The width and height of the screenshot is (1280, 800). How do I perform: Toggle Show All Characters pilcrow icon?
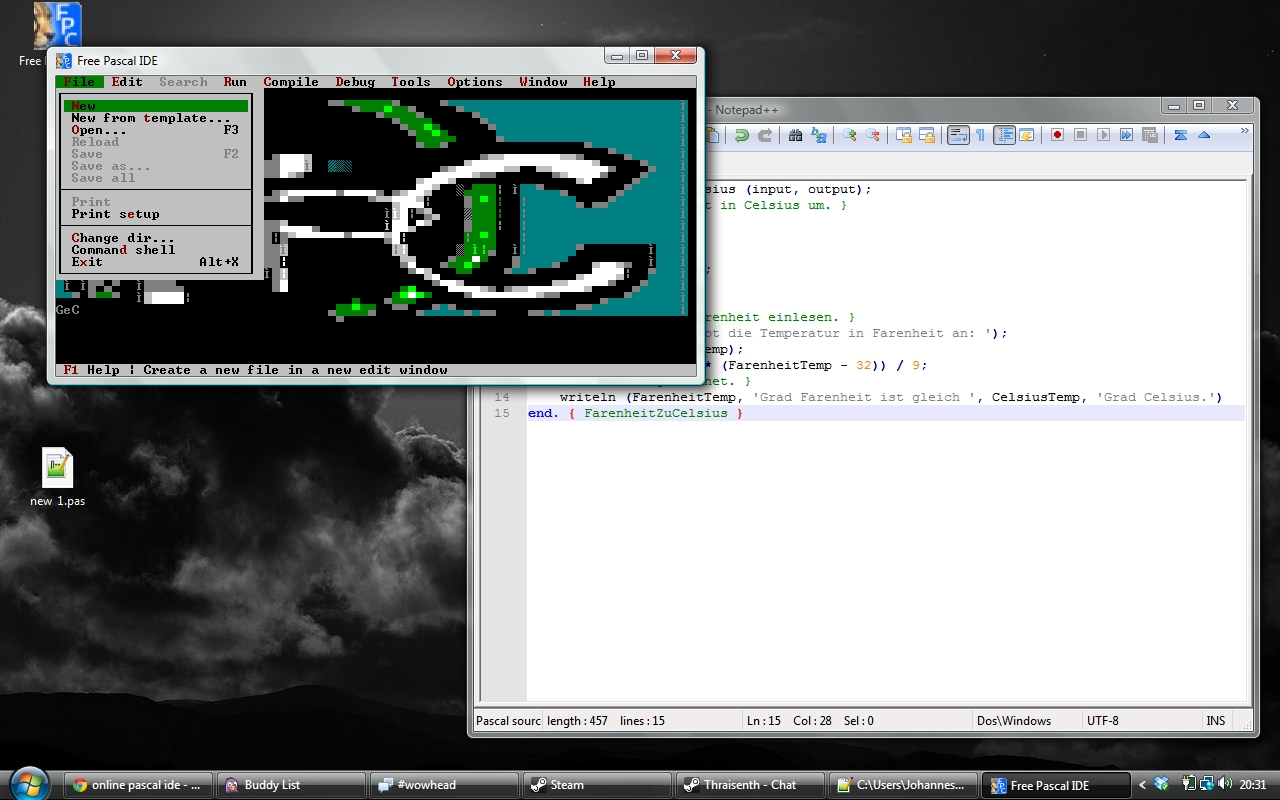pos(980,135)
